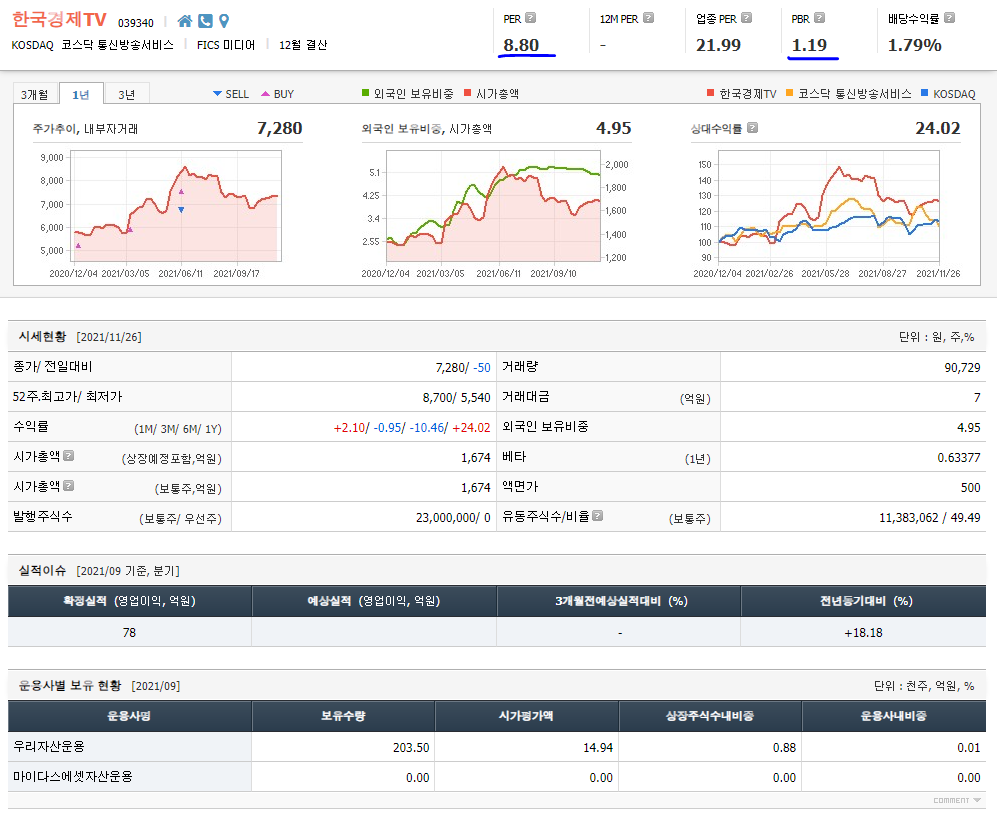The image size is (997, 815).
Task: Click help icon next to 유동주식수/비율
Action: pyautogui.click(x=598, y=516)
